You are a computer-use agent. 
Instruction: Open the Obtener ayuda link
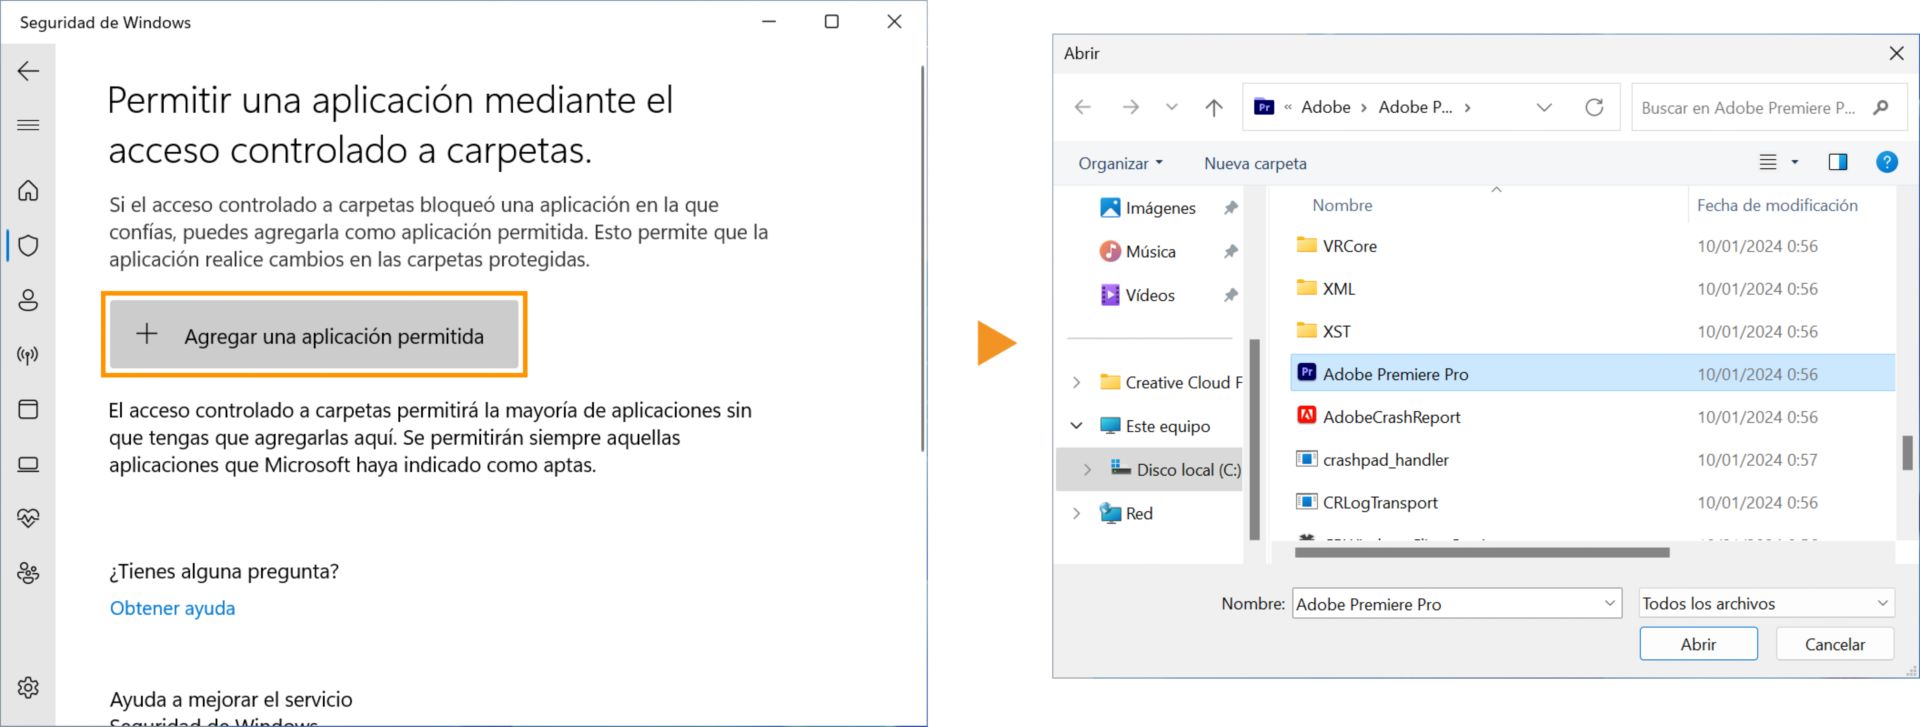click(172, 608)
